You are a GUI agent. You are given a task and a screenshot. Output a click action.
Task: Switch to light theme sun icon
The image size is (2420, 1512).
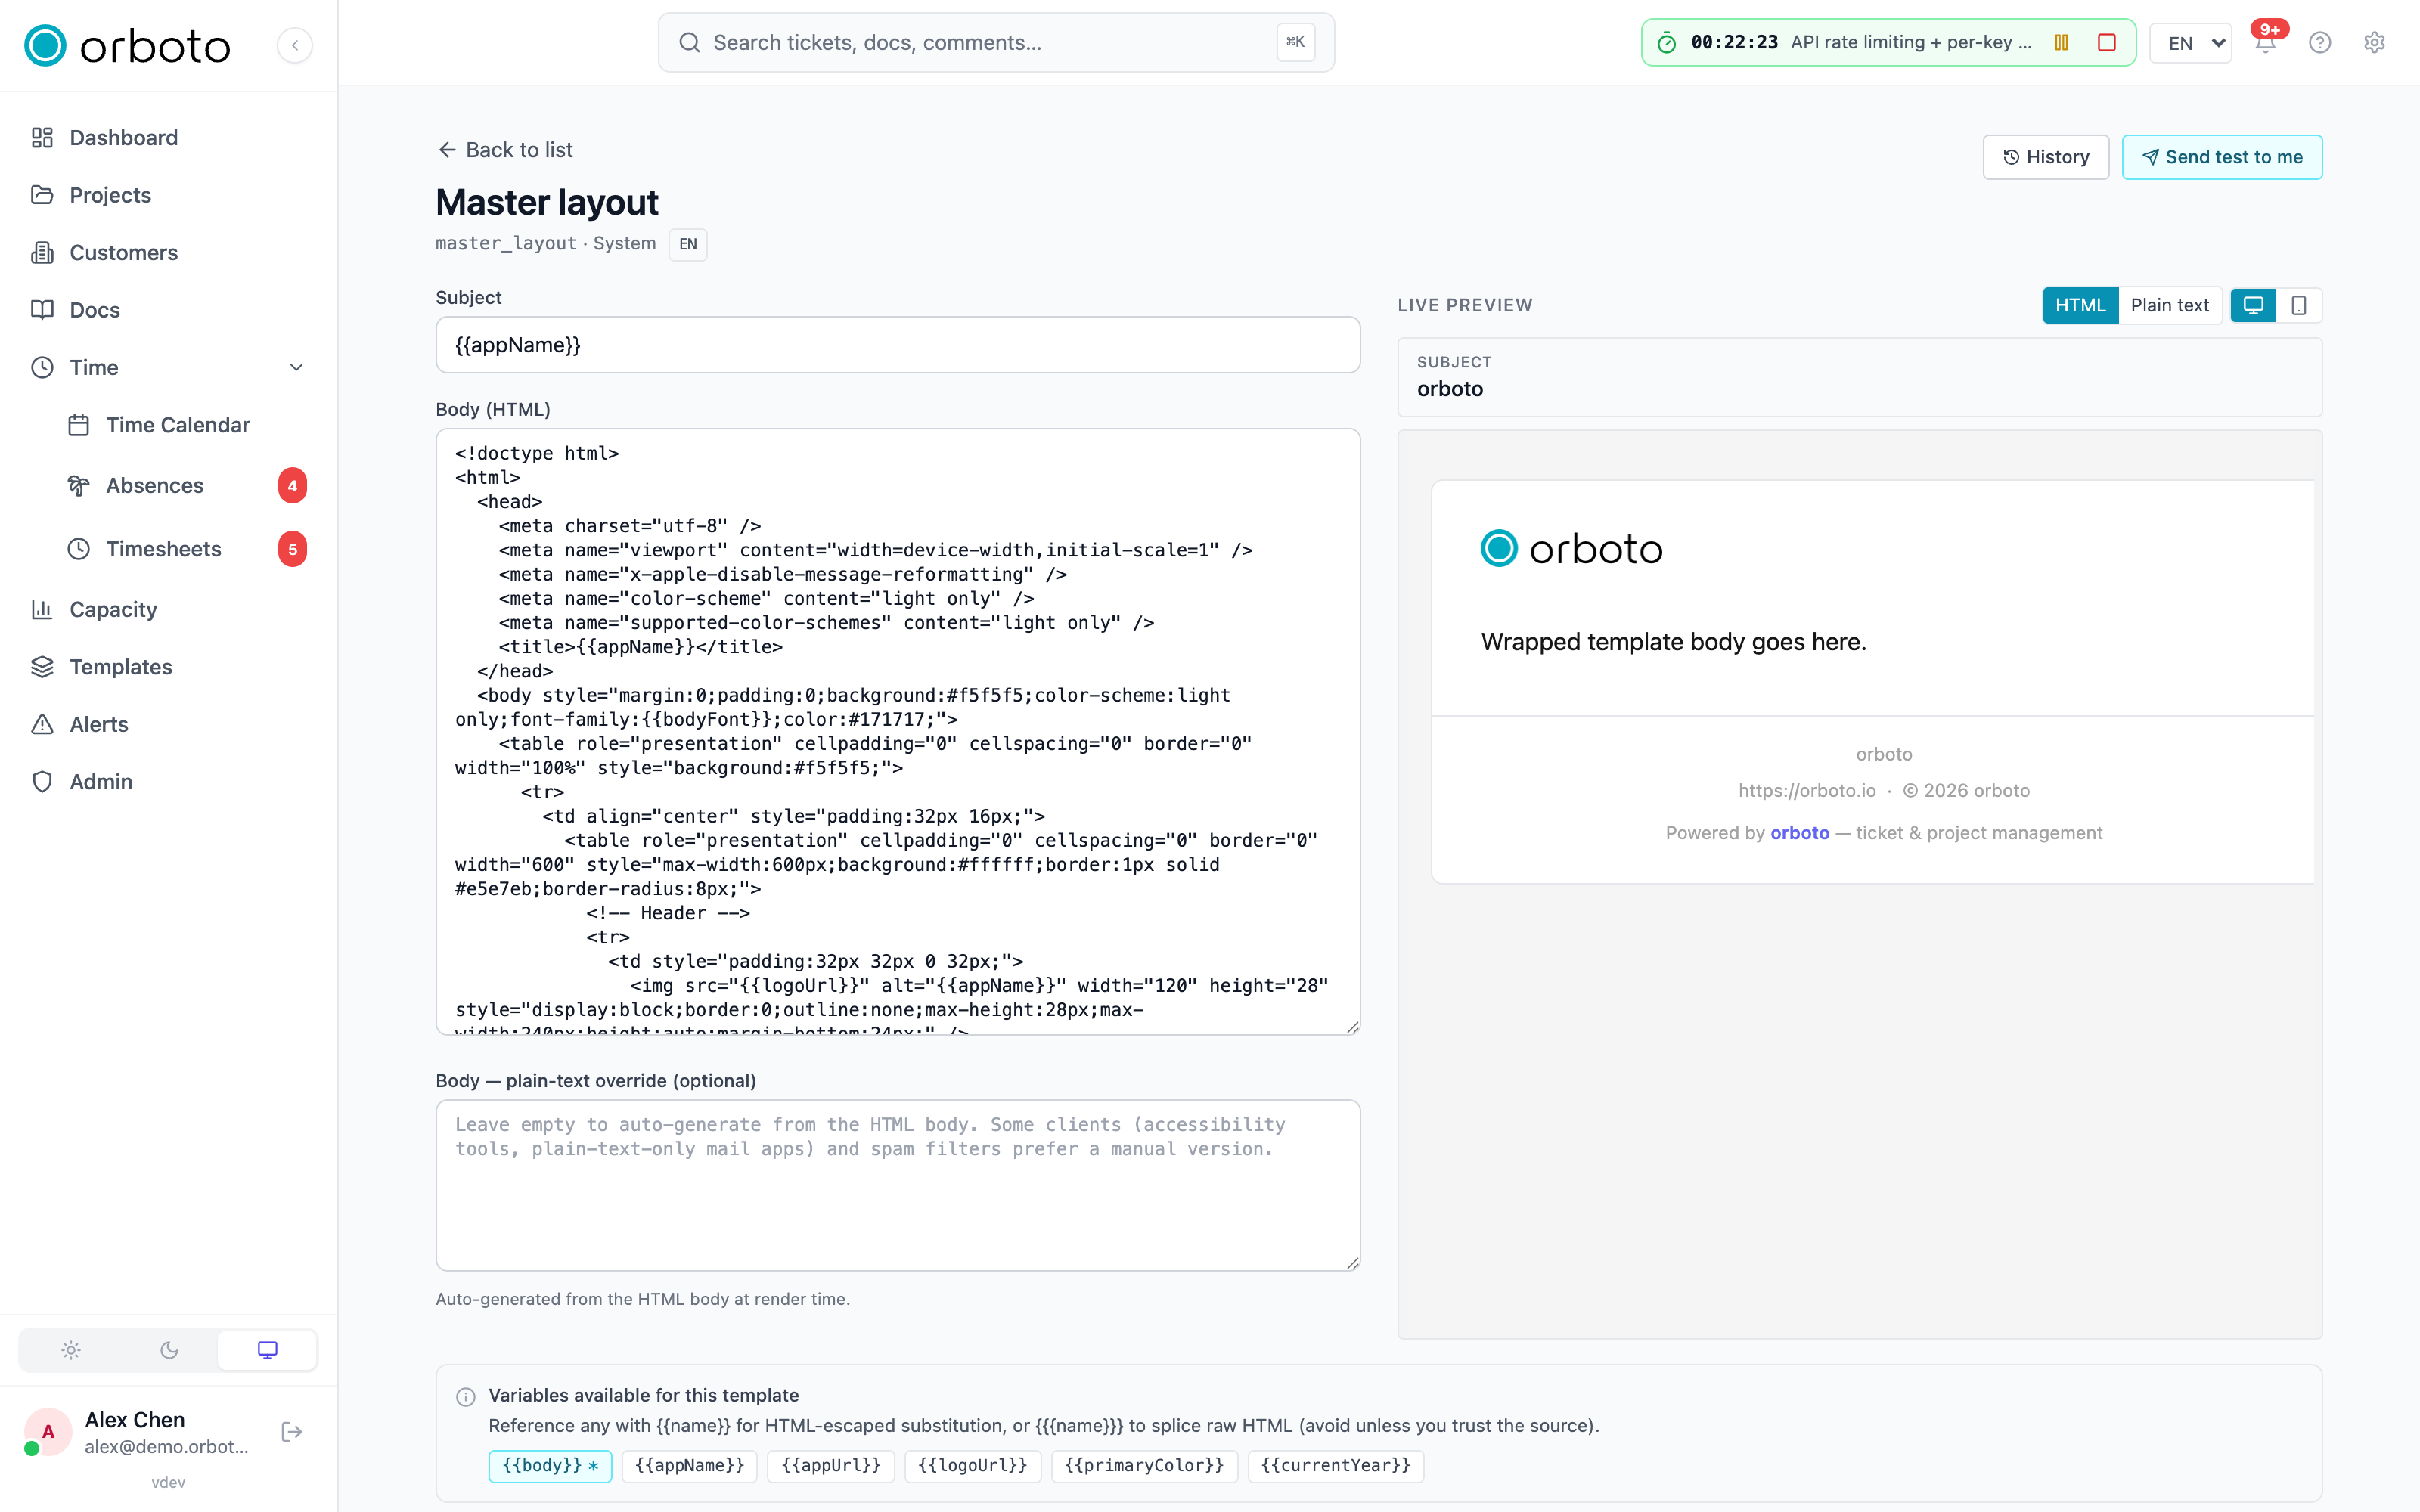point(70,1350)
